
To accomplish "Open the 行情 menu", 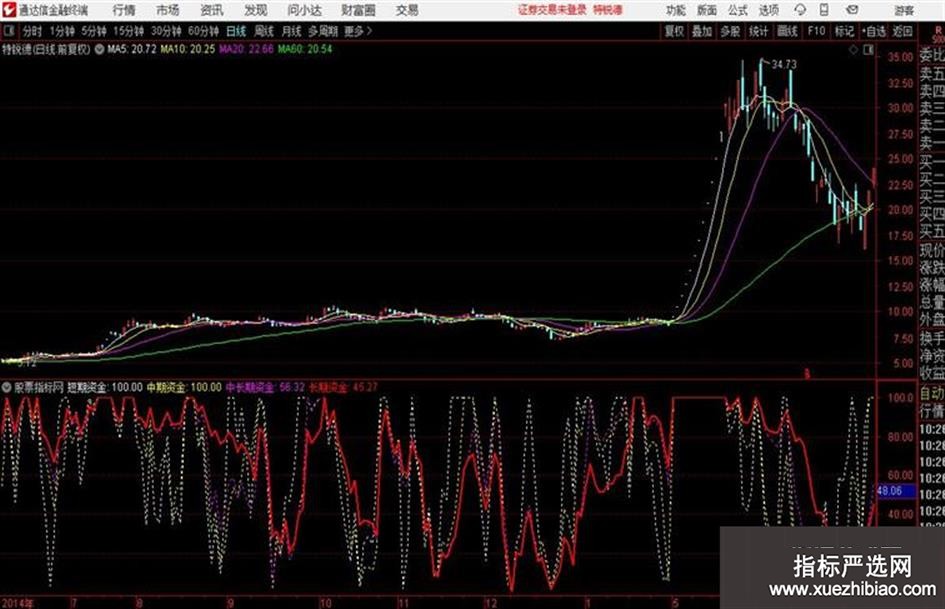I will (124, 10).
